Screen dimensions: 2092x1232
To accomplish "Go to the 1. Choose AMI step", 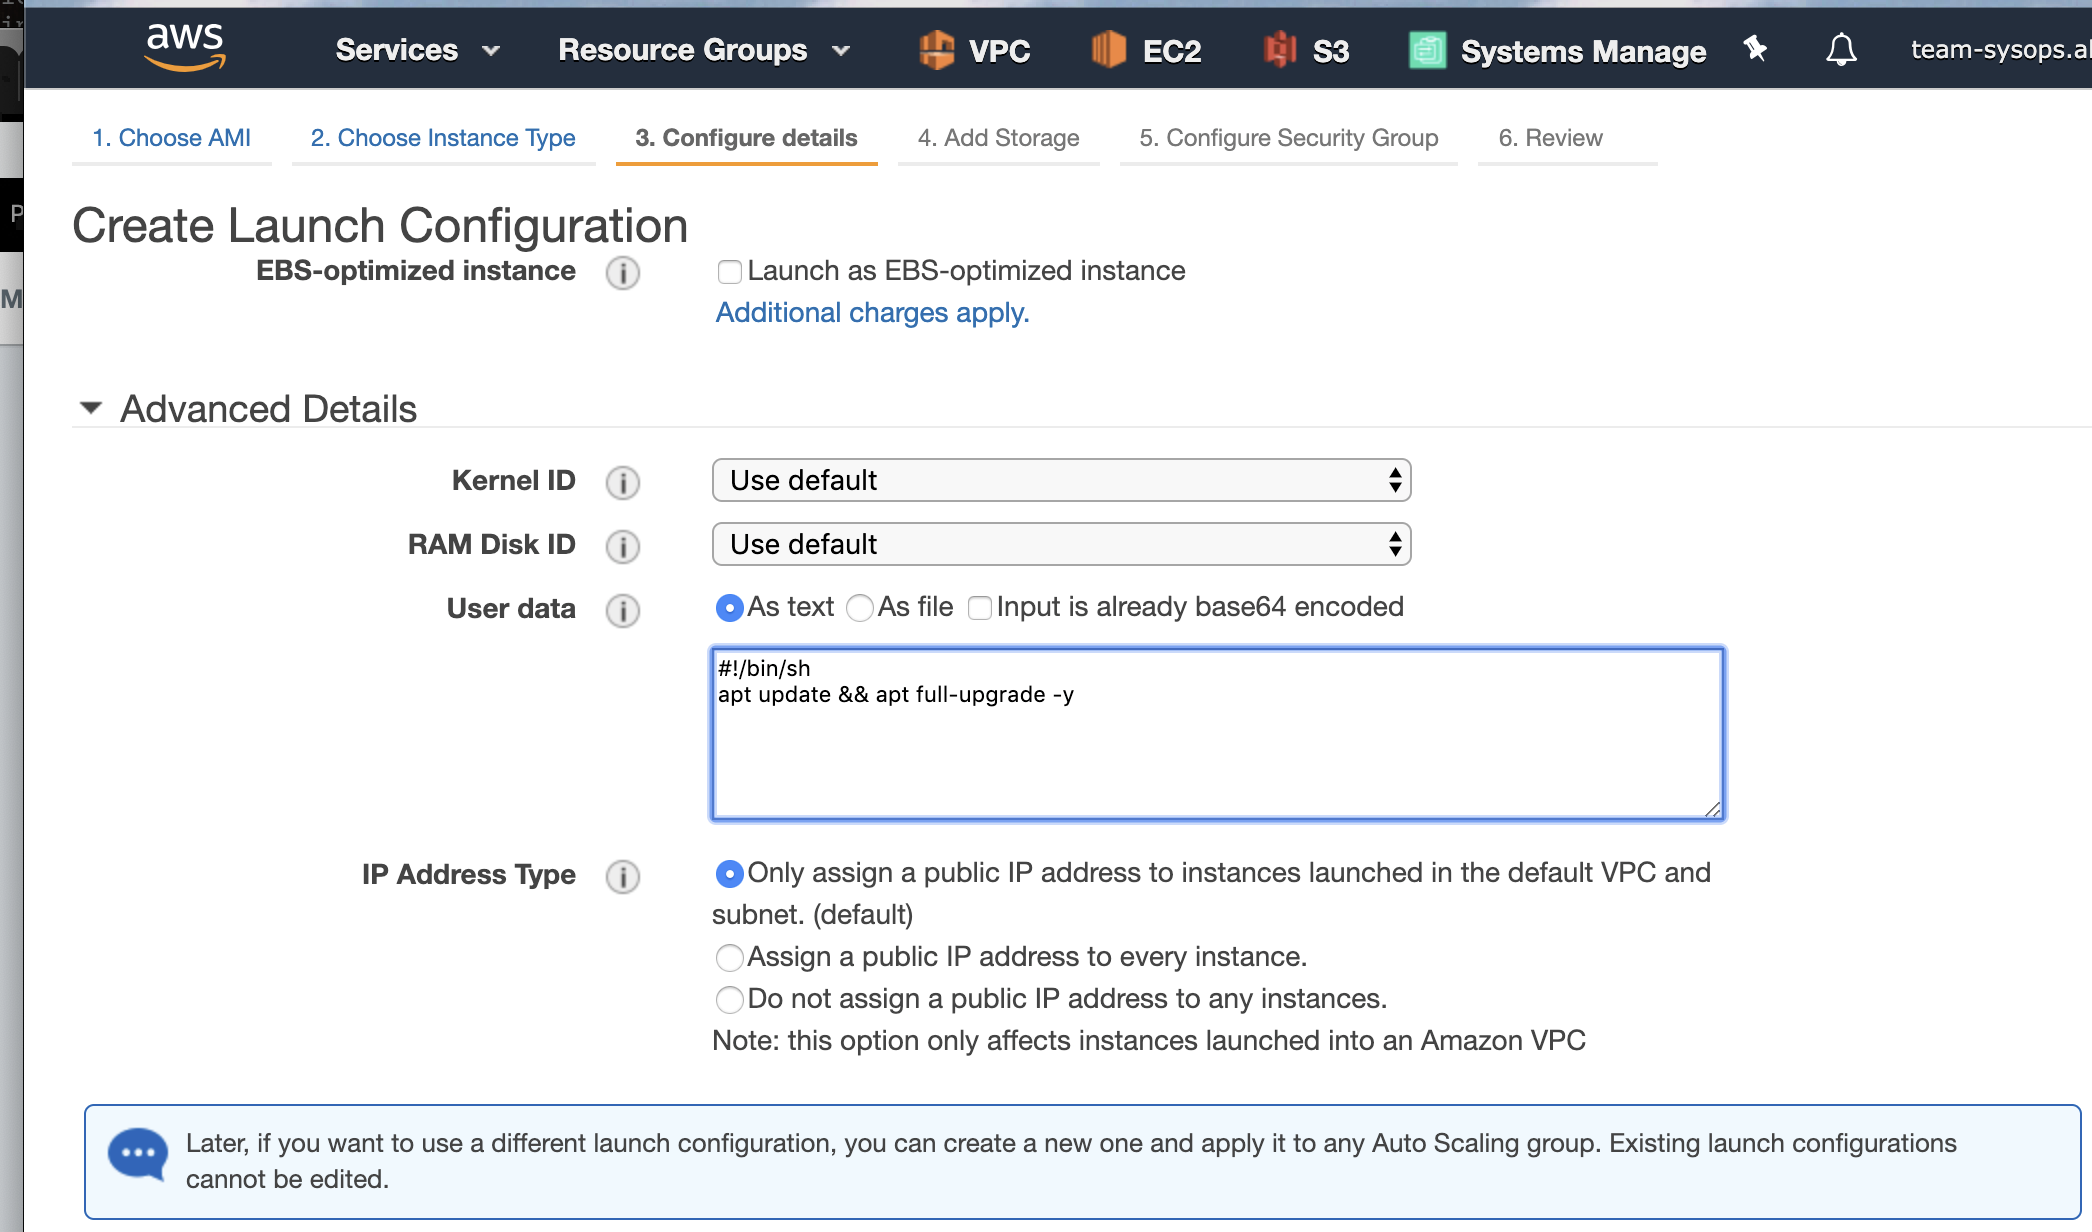I will pyautogui.click(x=171, y=138).
